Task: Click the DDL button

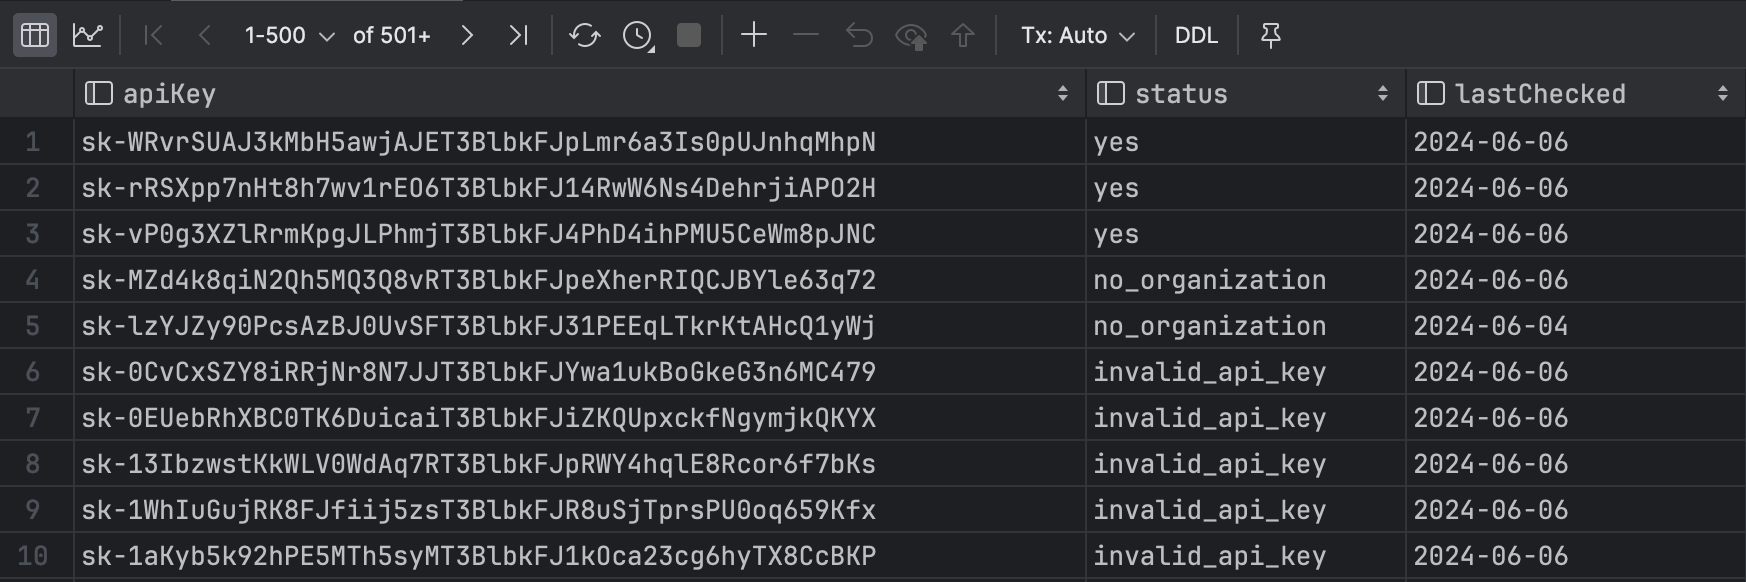Action: coord(1196,36)
